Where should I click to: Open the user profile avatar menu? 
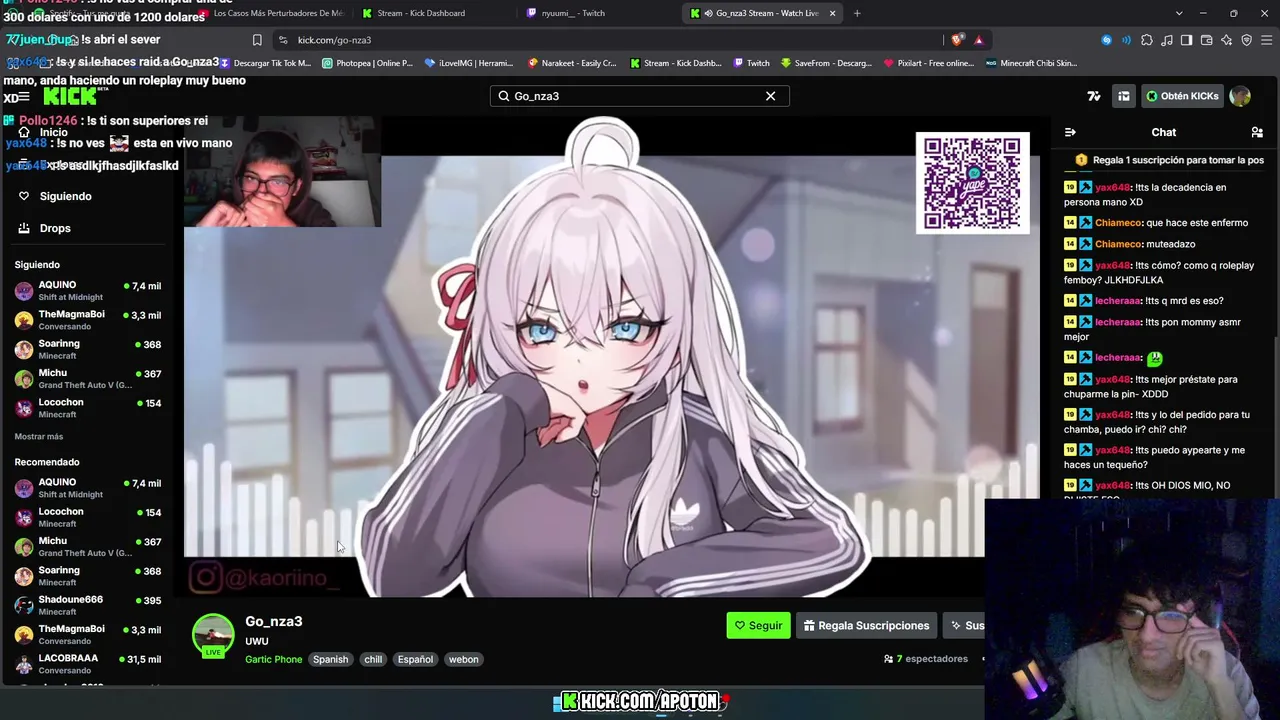pos(1240,96)
